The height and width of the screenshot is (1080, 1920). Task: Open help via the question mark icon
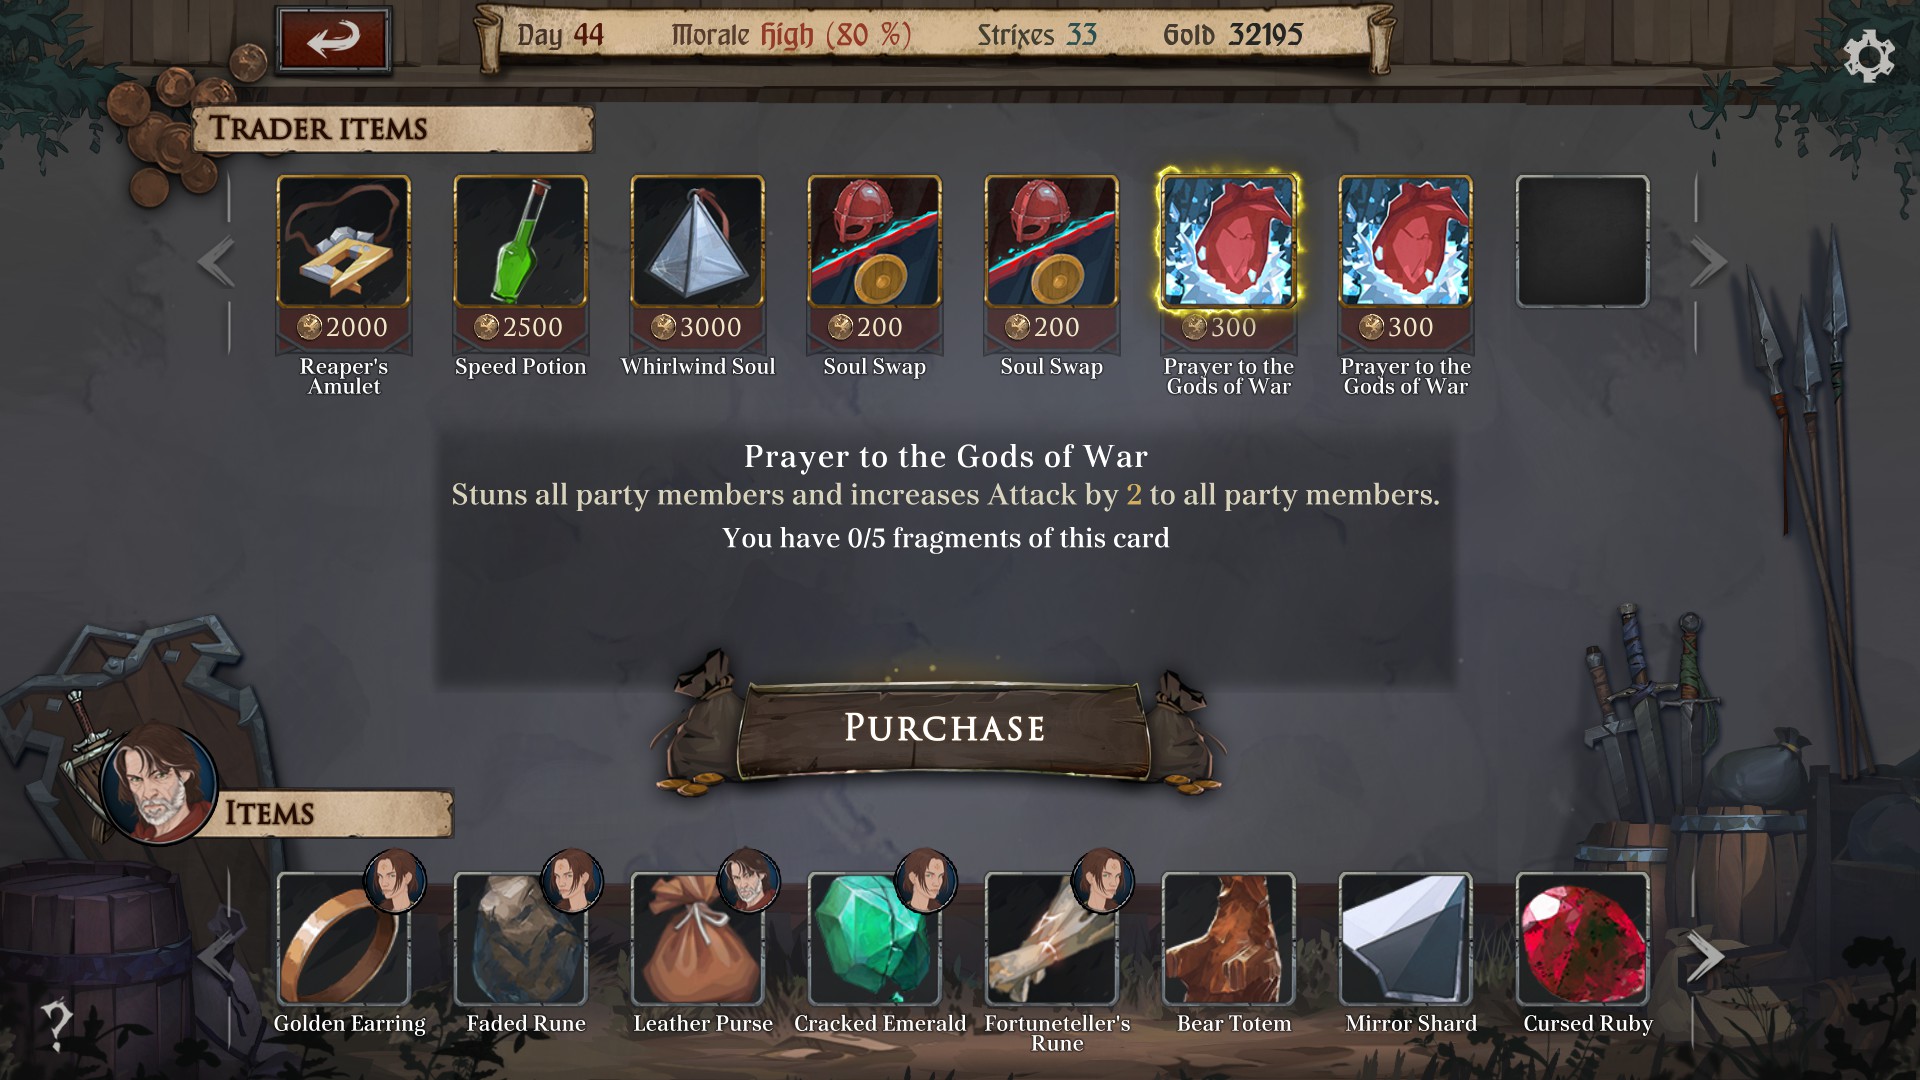tap(56, 1024)
